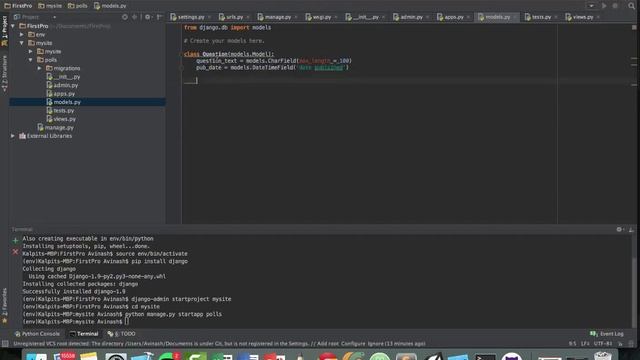Open the Python Console tool window
Screen dimensions: 640x360
(37, 334)
